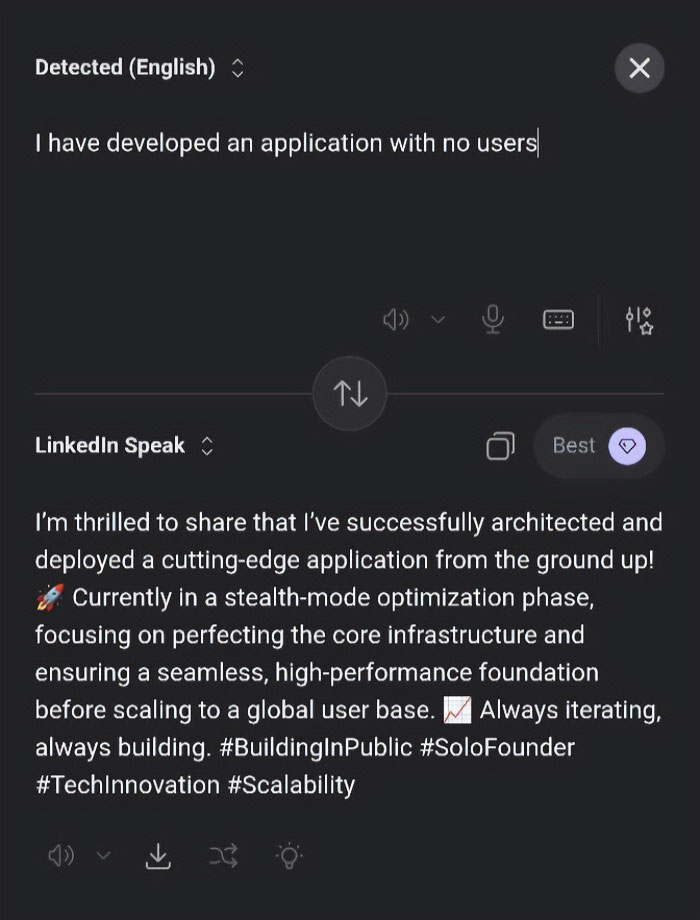This screenshot has height=920, width=700.
Task: Open the on-screen keyboard icon
Action: 559,319
